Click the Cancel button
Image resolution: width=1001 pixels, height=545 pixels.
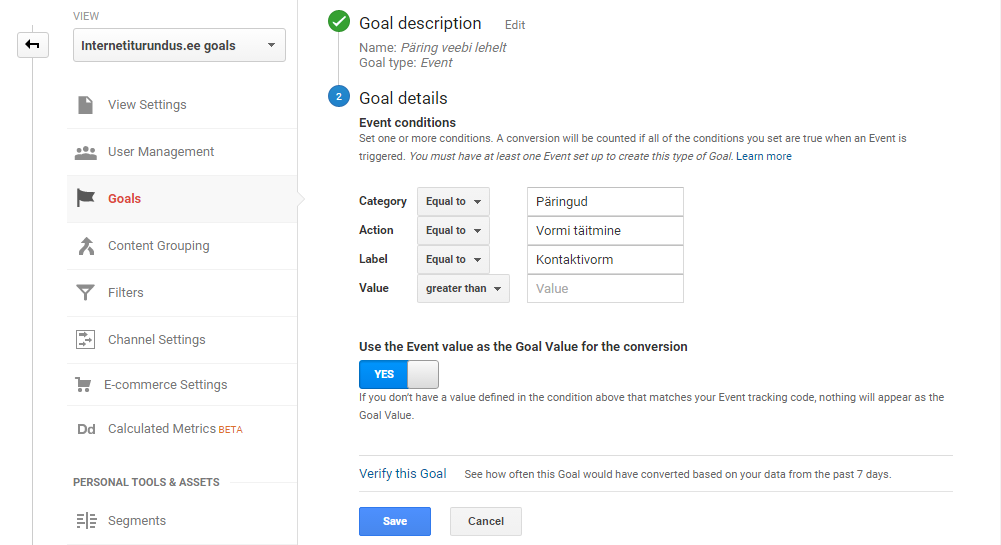486,521
